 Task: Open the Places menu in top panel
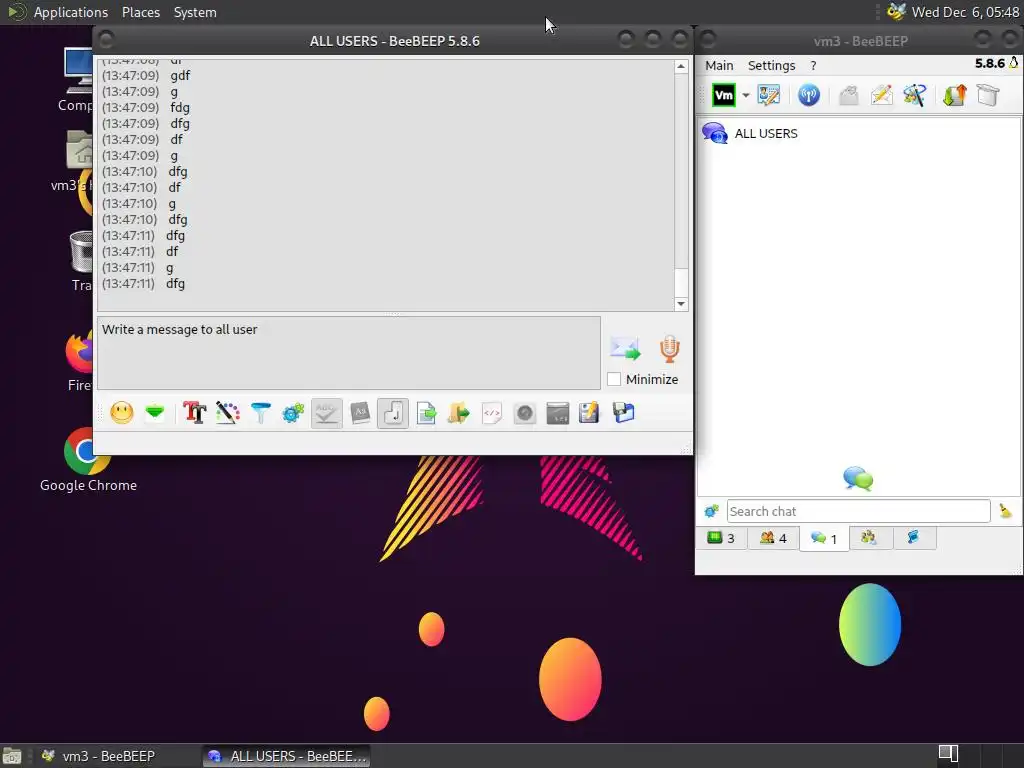140,12
